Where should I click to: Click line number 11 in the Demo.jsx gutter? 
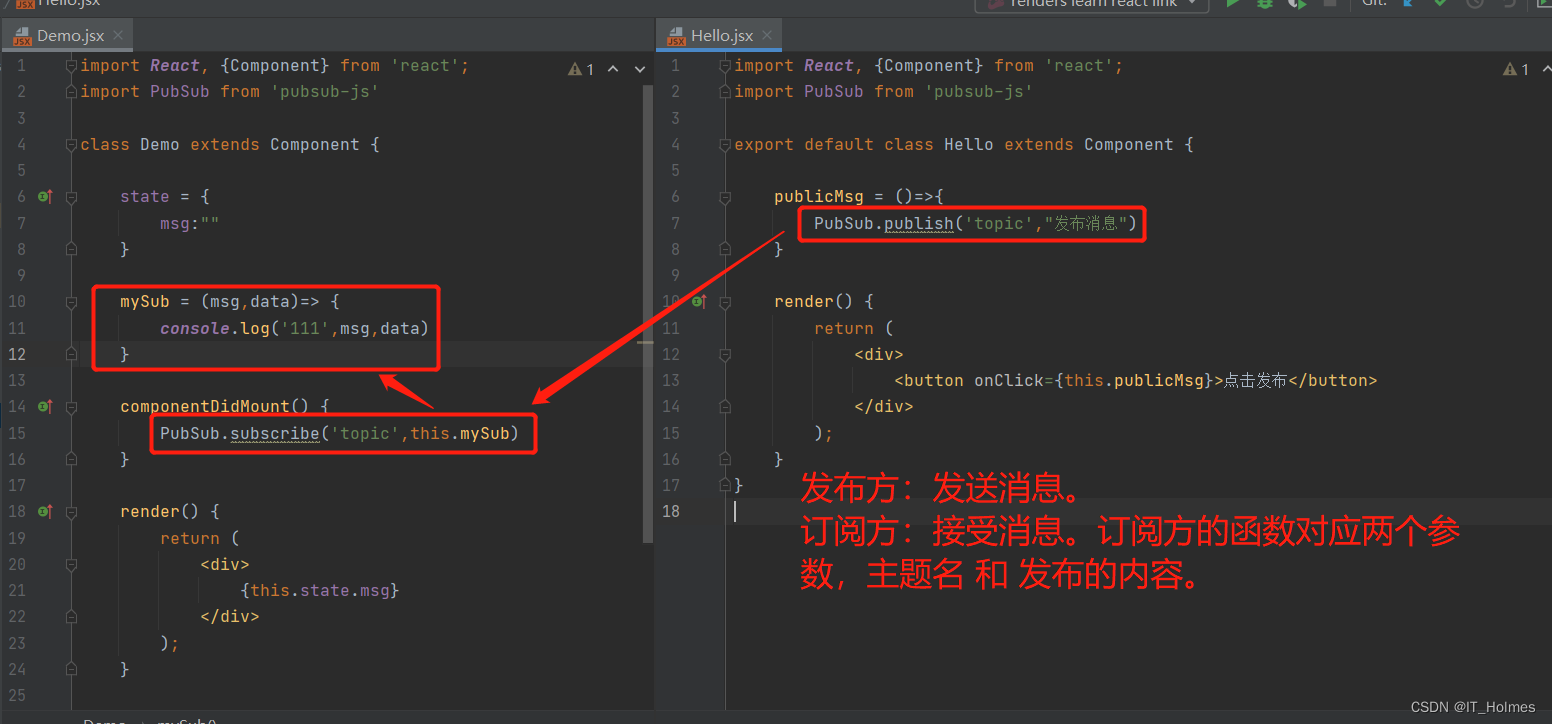[x=16, y=328]
